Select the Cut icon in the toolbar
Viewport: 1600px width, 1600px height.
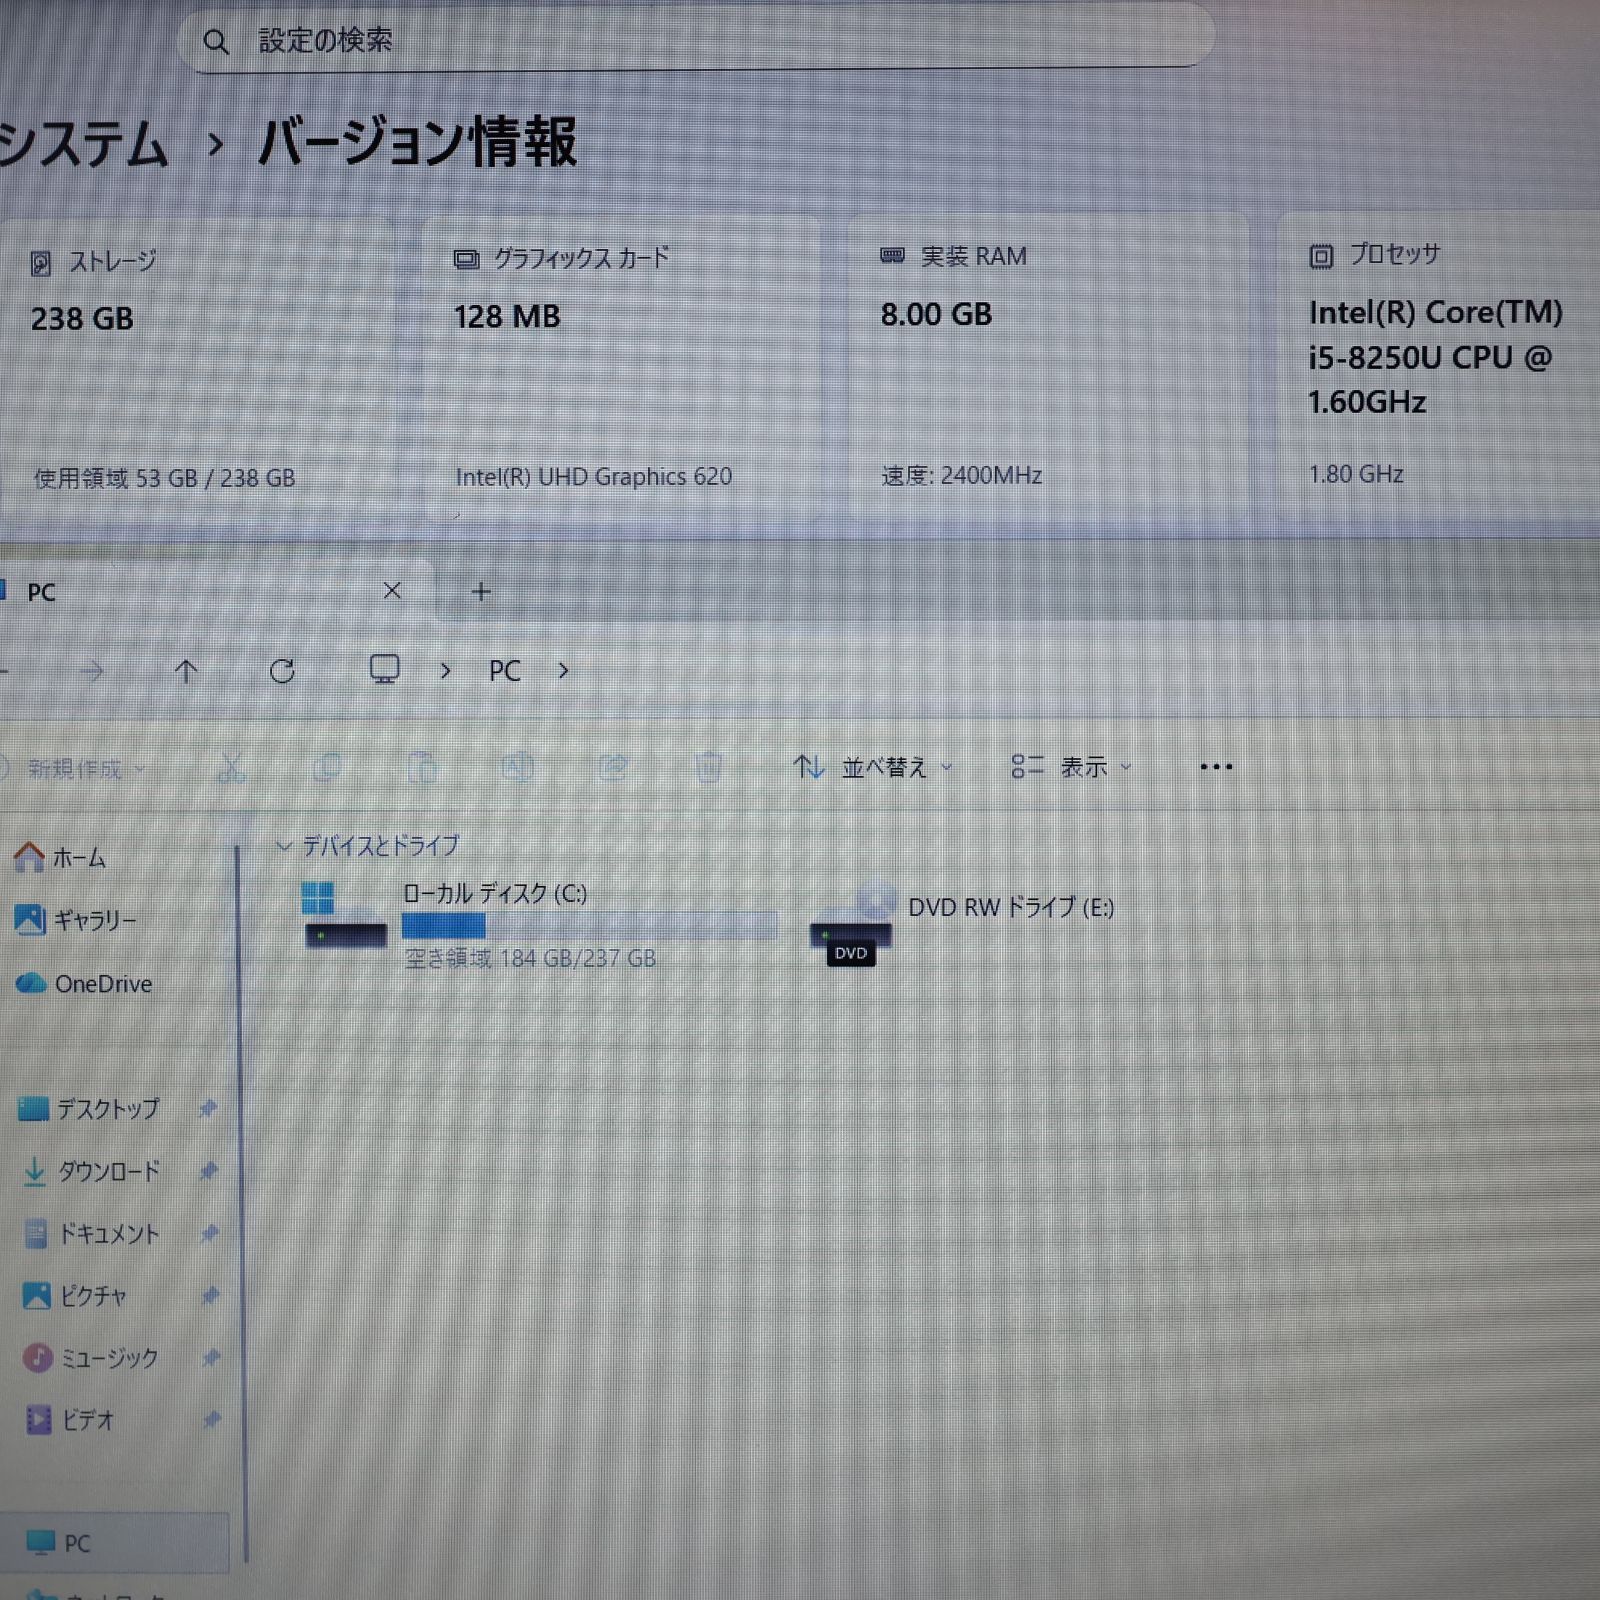coord(232,767)
